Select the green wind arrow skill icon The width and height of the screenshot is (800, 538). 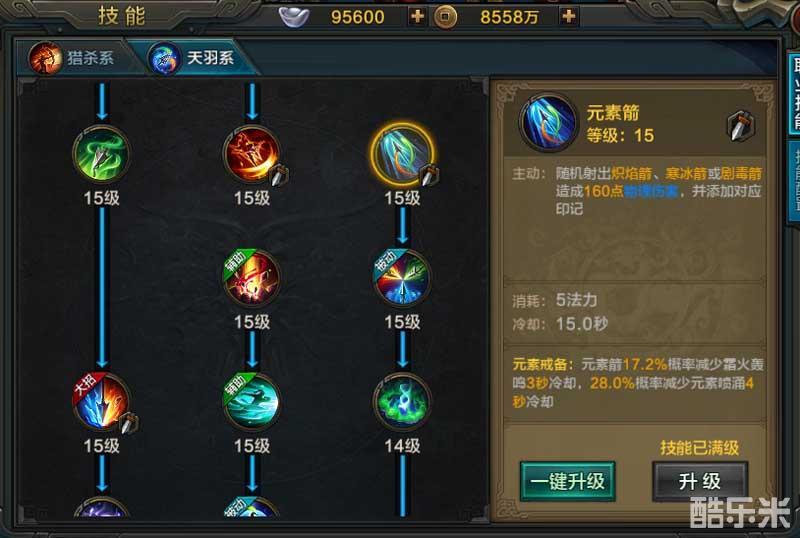pyautogui.click(x=101, y=154)
